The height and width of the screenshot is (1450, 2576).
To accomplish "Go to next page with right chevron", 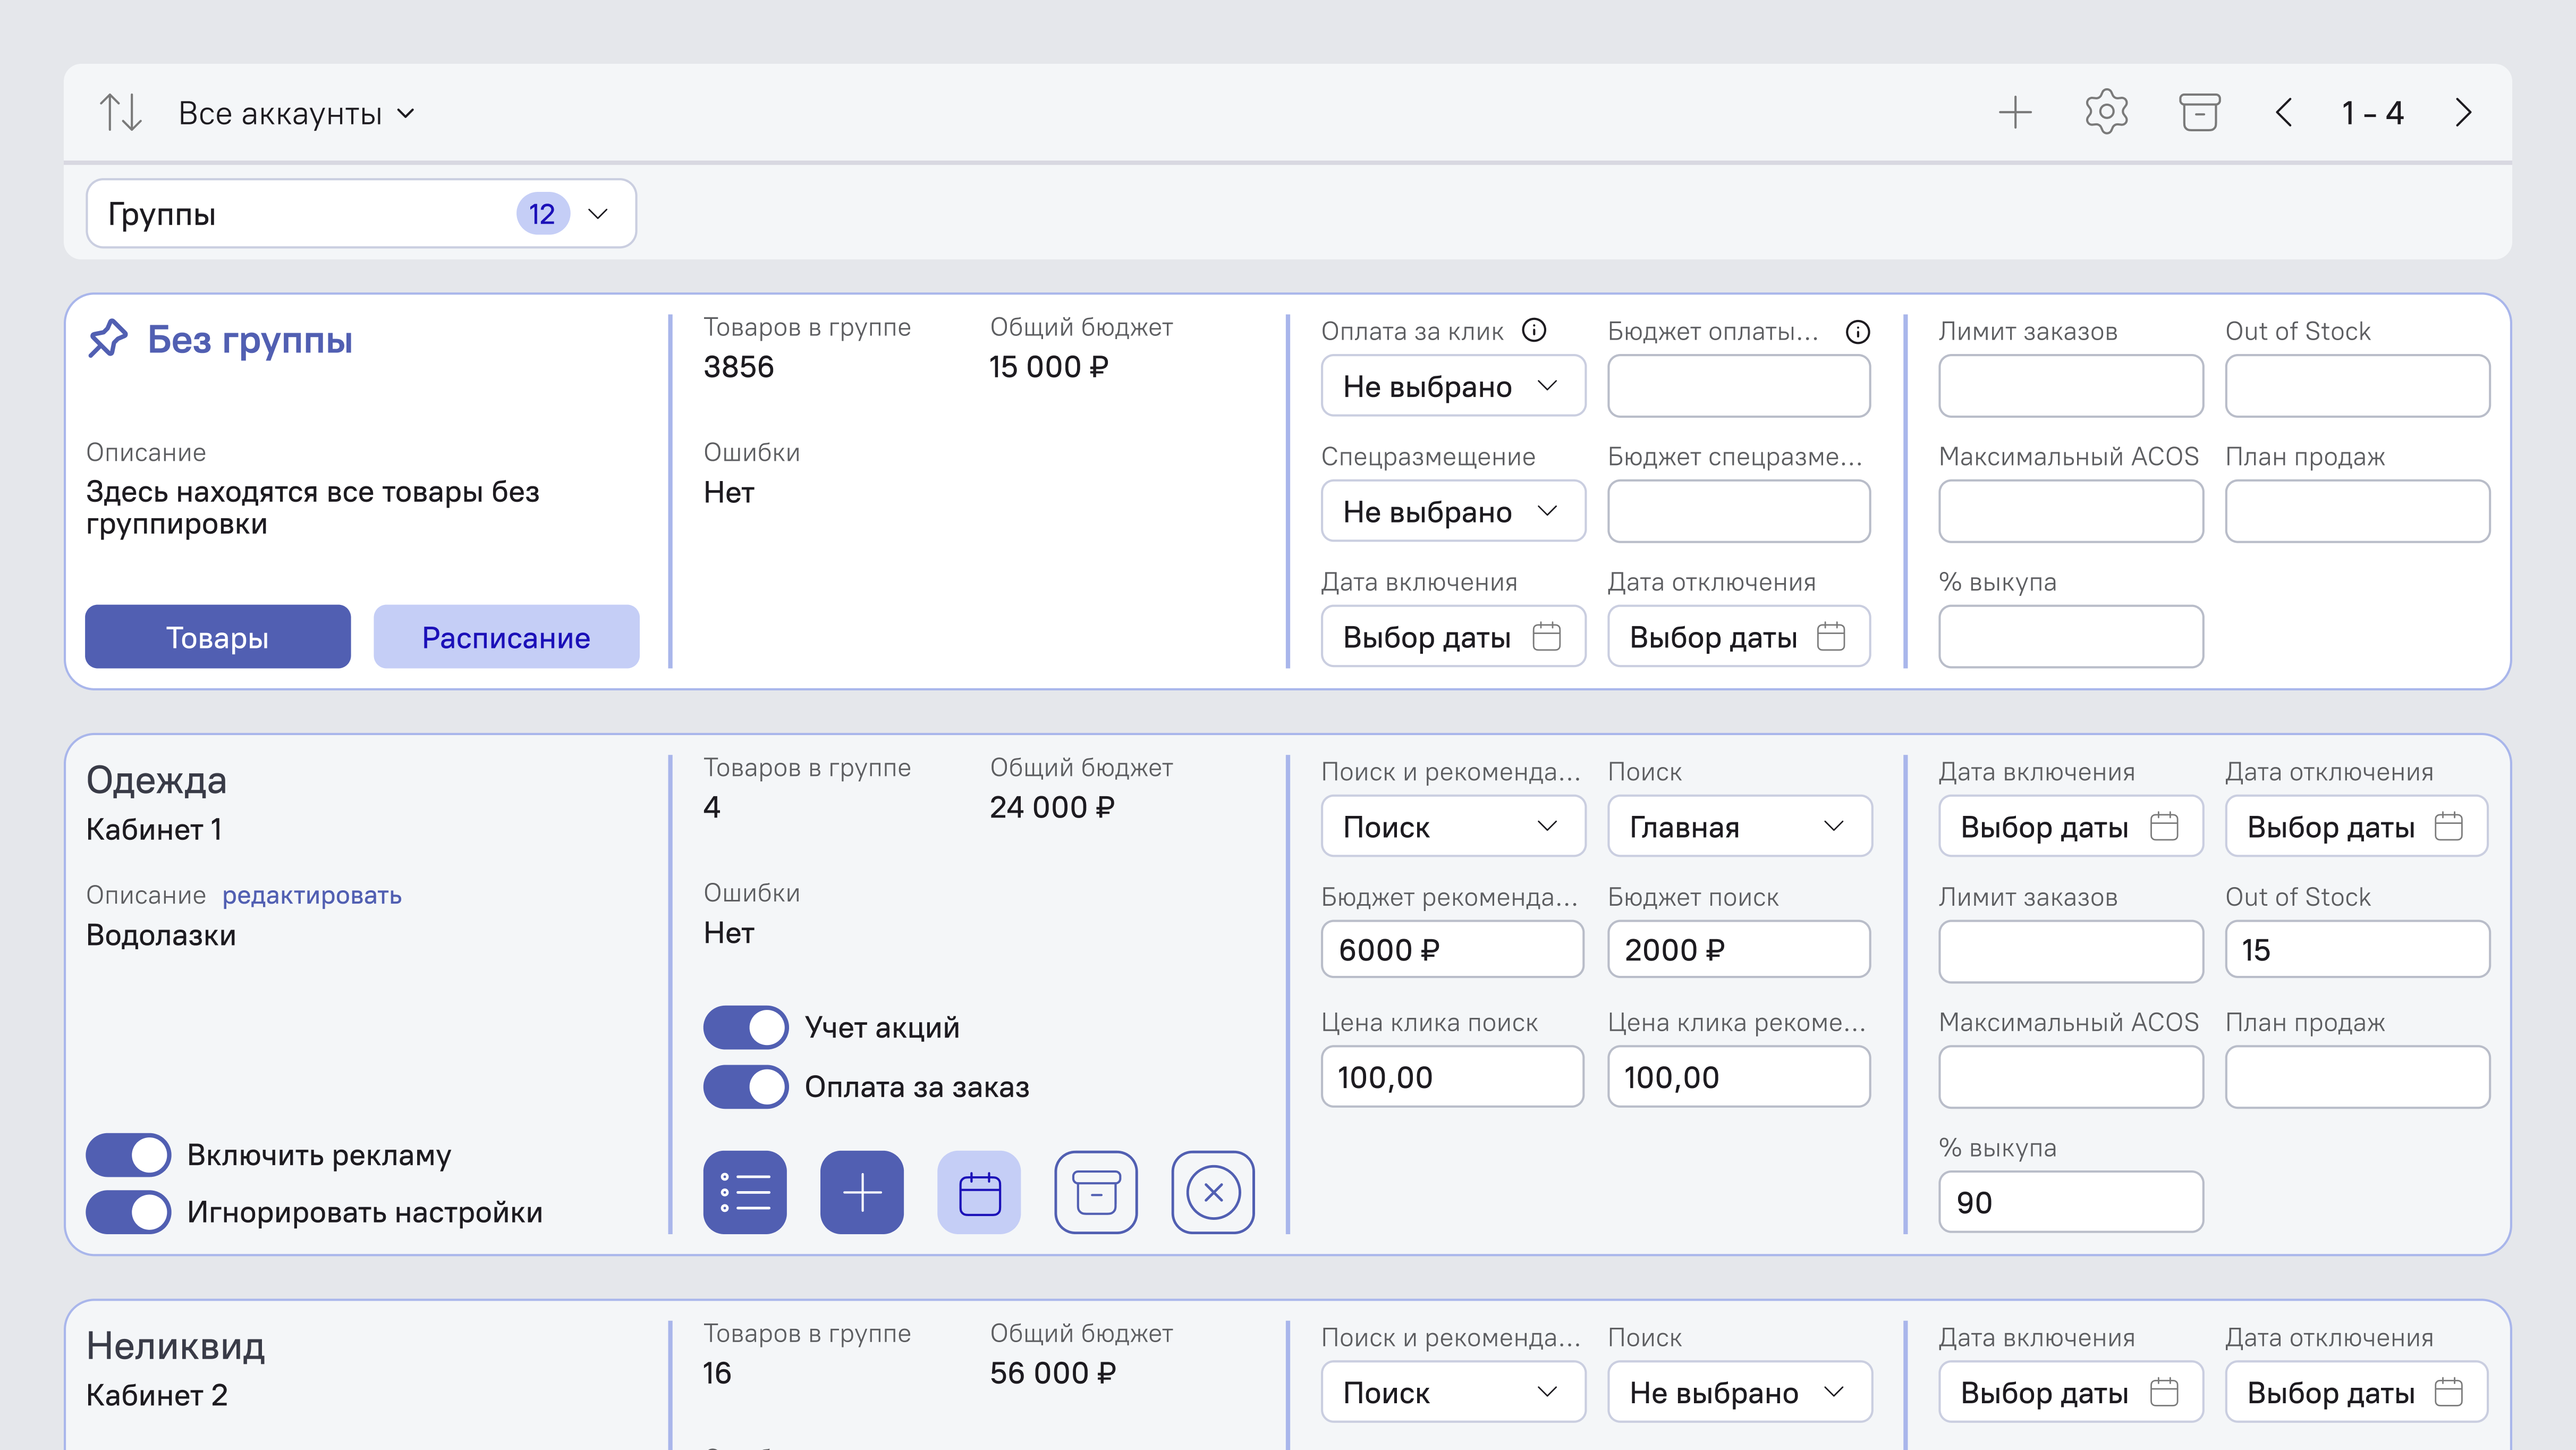I will (2463, 112).
